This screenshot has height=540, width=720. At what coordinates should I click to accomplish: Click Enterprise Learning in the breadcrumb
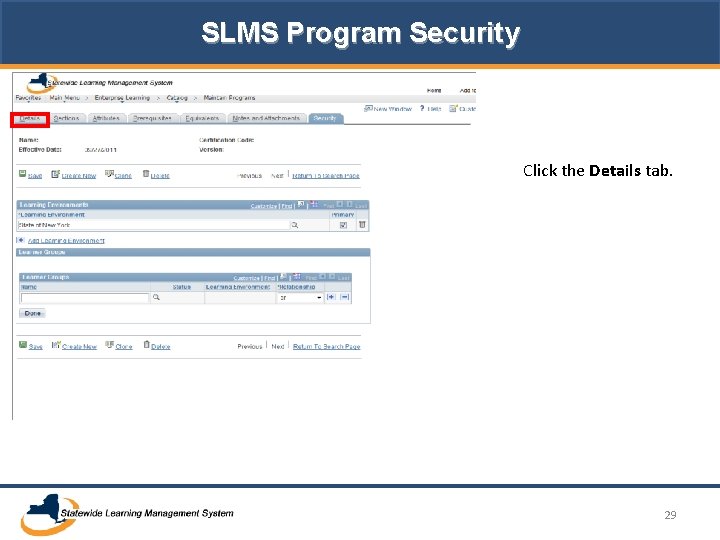[x=122, y=98]
